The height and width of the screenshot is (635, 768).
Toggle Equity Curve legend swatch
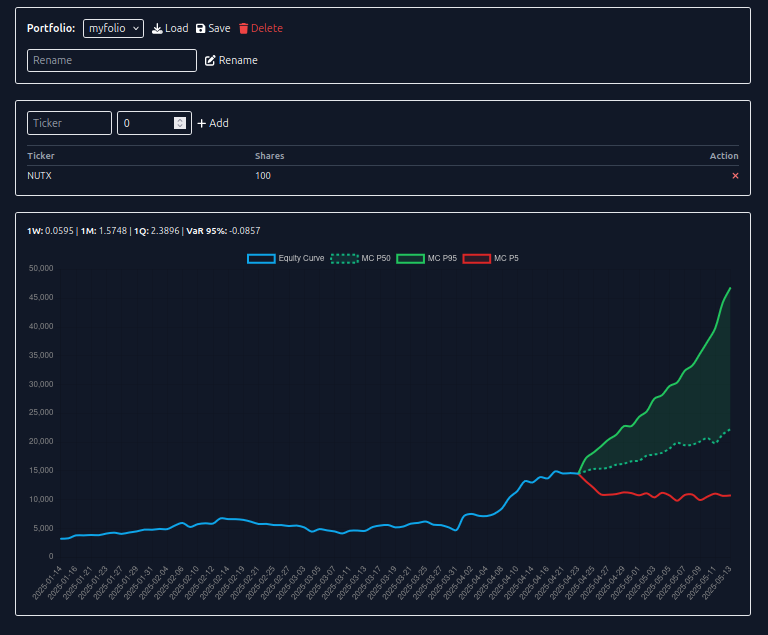coord(261,259)
